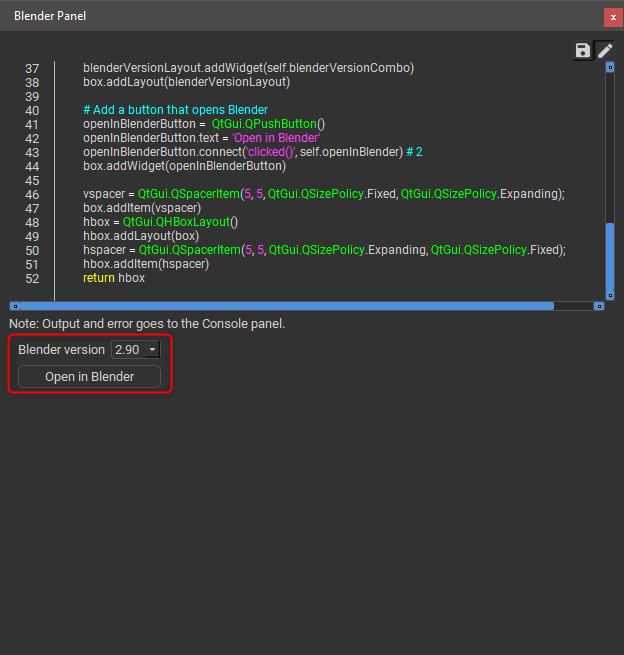
Task: Click the vertical scrollbar top arrow
Action: (610, 67)
